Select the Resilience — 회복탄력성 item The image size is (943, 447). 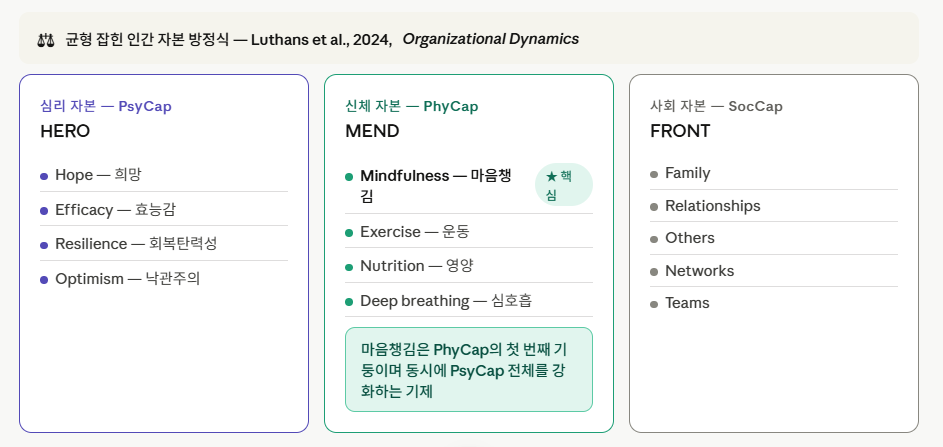[x=164, y=244]
